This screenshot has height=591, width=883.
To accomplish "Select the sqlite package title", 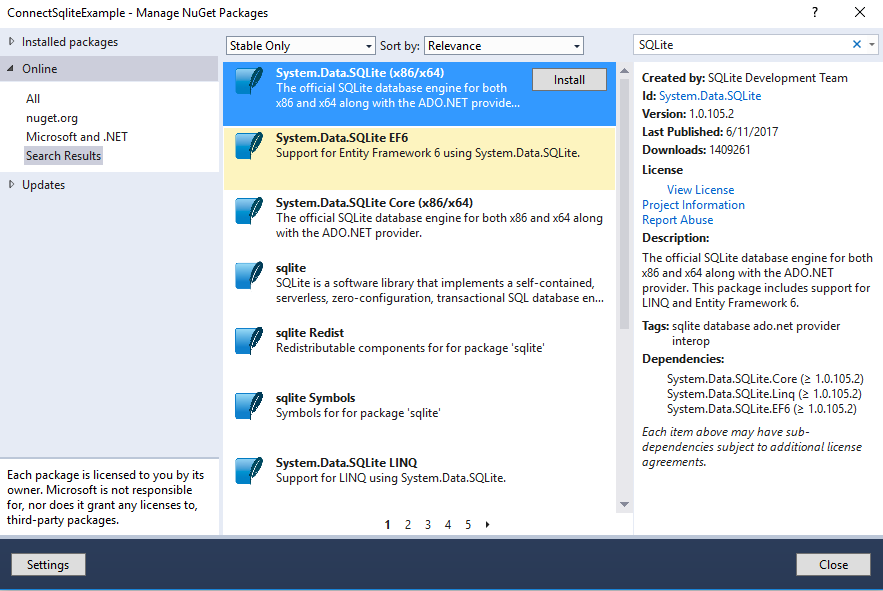I will pos(291,268).
